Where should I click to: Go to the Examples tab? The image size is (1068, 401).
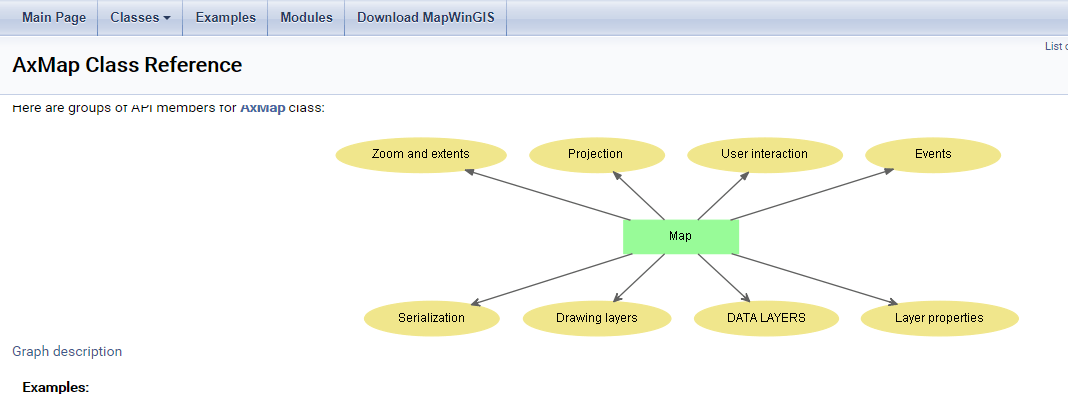tap(225, 18)
